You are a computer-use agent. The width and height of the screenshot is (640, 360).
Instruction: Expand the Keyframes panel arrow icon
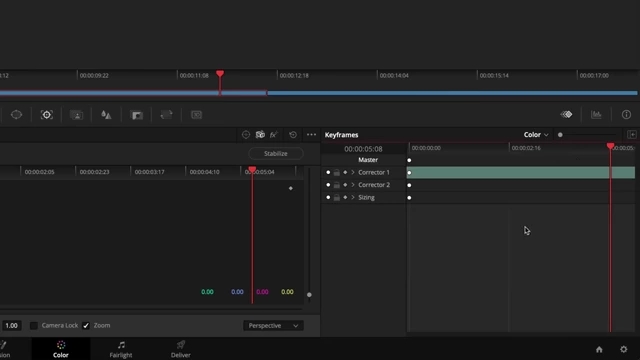point(631,135)
